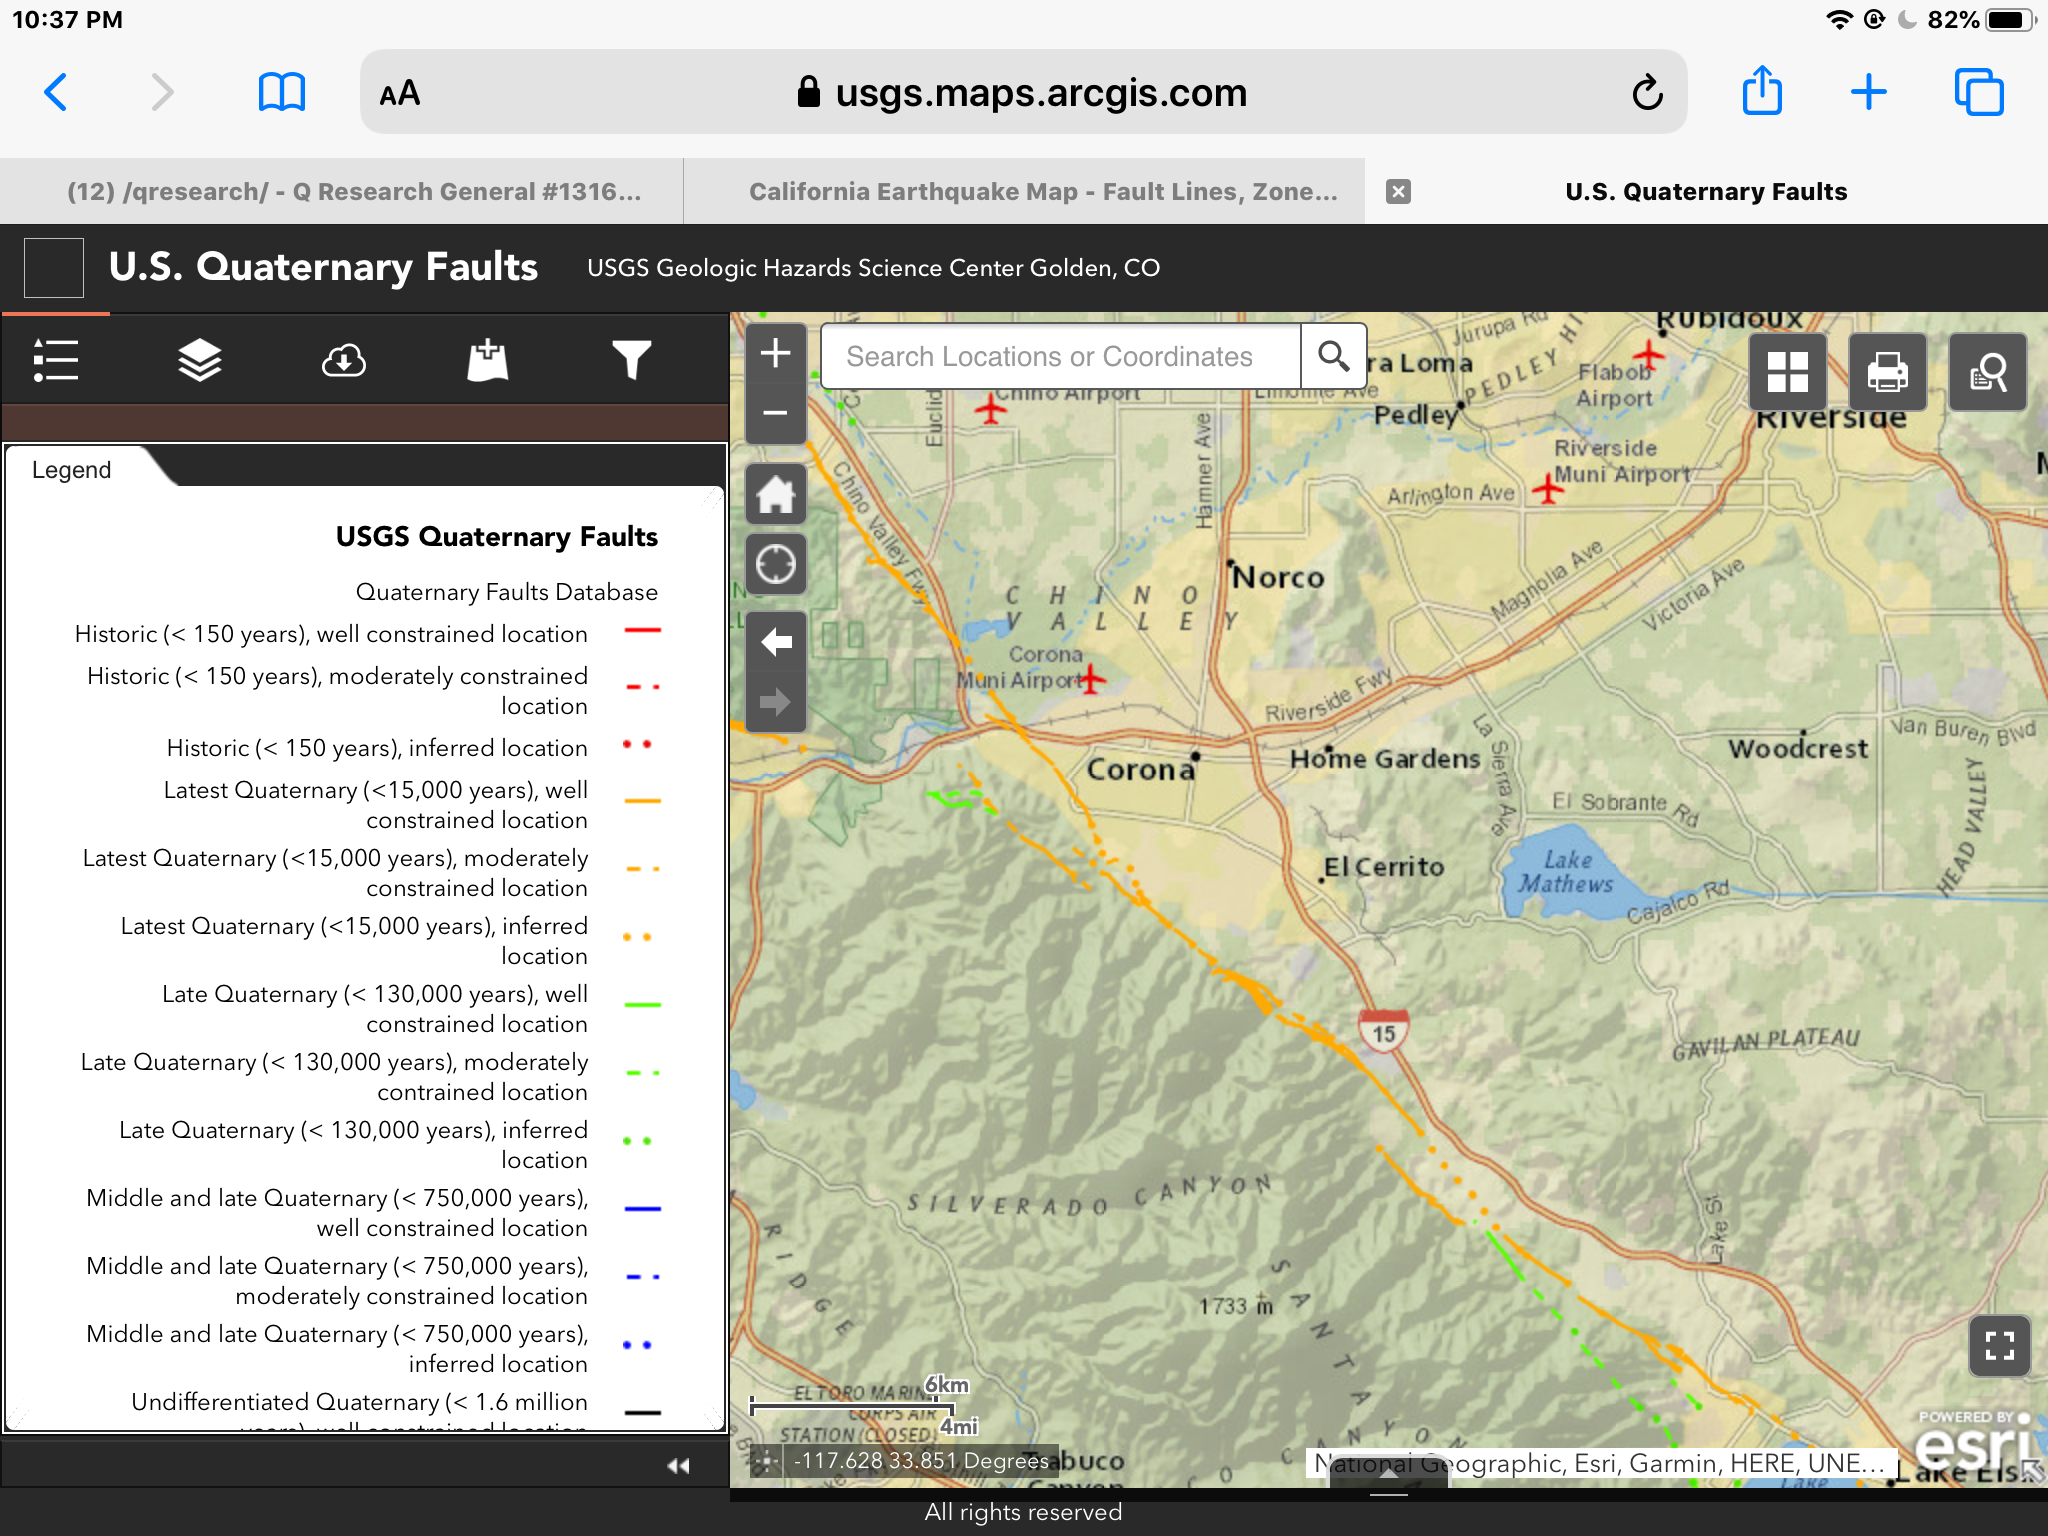2048x1536 pixels.
Task: Click the red well constrained Historic swatch
Action: (642, 631)
